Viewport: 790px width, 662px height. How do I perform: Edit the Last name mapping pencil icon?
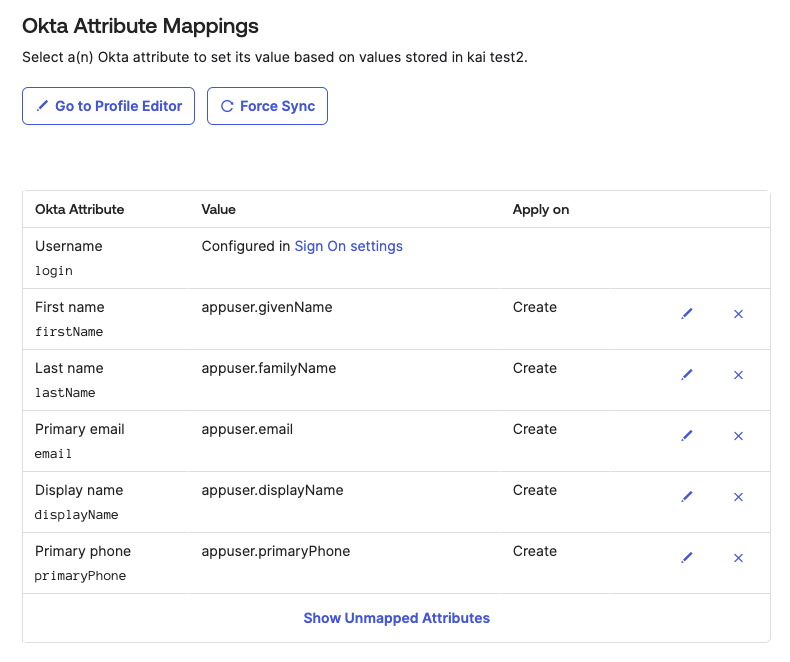coord(687,375)
